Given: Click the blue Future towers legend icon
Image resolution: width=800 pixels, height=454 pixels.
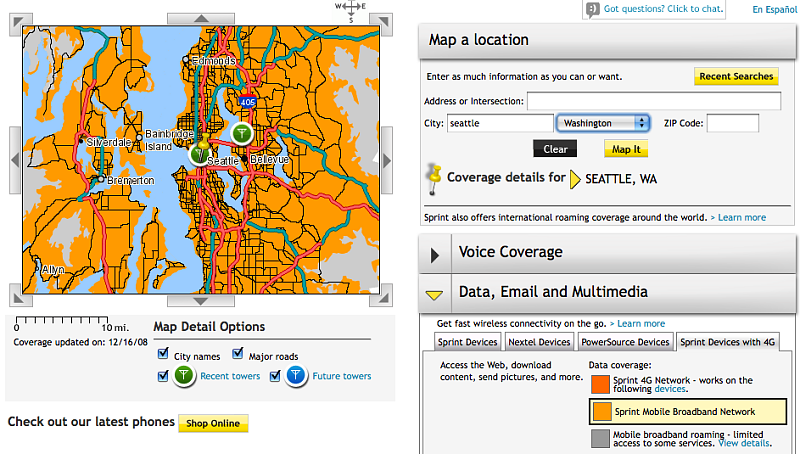Looking at the screenshot, I should pyautogui.click(x=296, y=376).
